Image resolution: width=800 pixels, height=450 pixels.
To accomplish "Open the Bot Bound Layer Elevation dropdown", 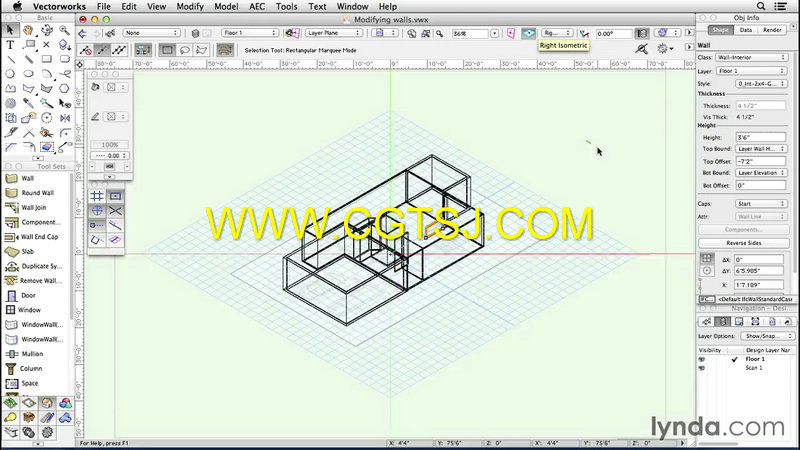I will (761, 173).
